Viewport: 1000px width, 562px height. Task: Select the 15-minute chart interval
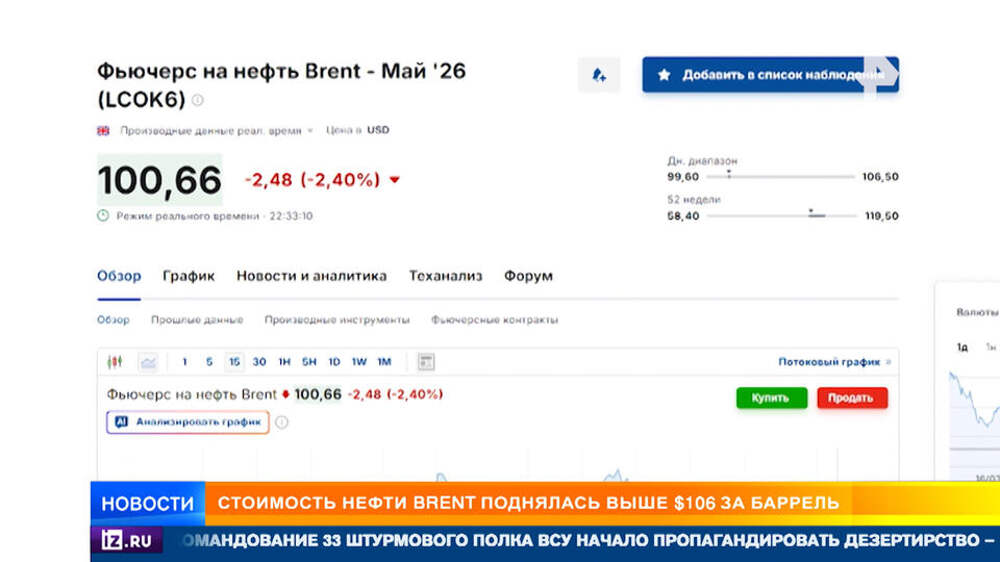[234, 361]
